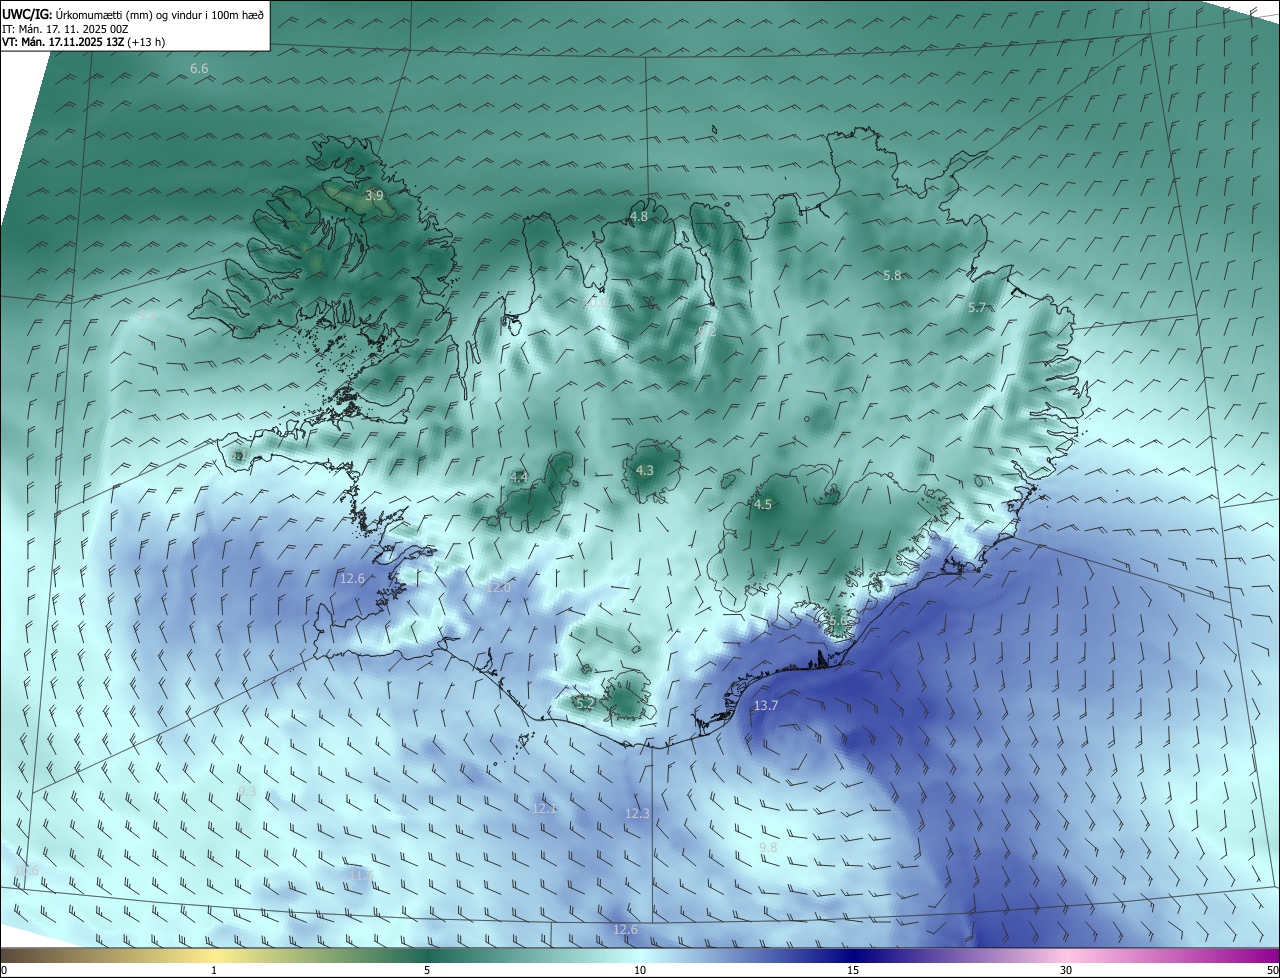The height and width of the screenshot is (978, 1280).
Task: Click the '50' label on the colour scale
Action: 1272,970
